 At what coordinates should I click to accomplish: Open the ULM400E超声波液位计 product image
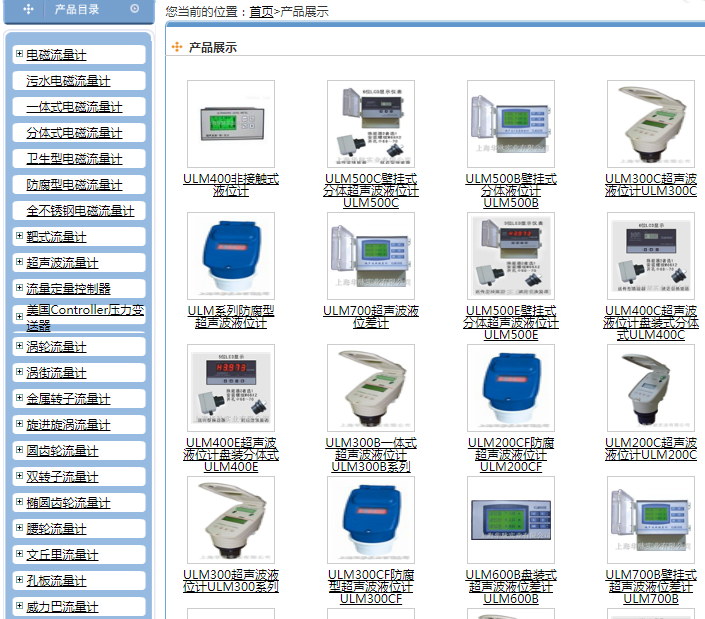click(231, 388)
